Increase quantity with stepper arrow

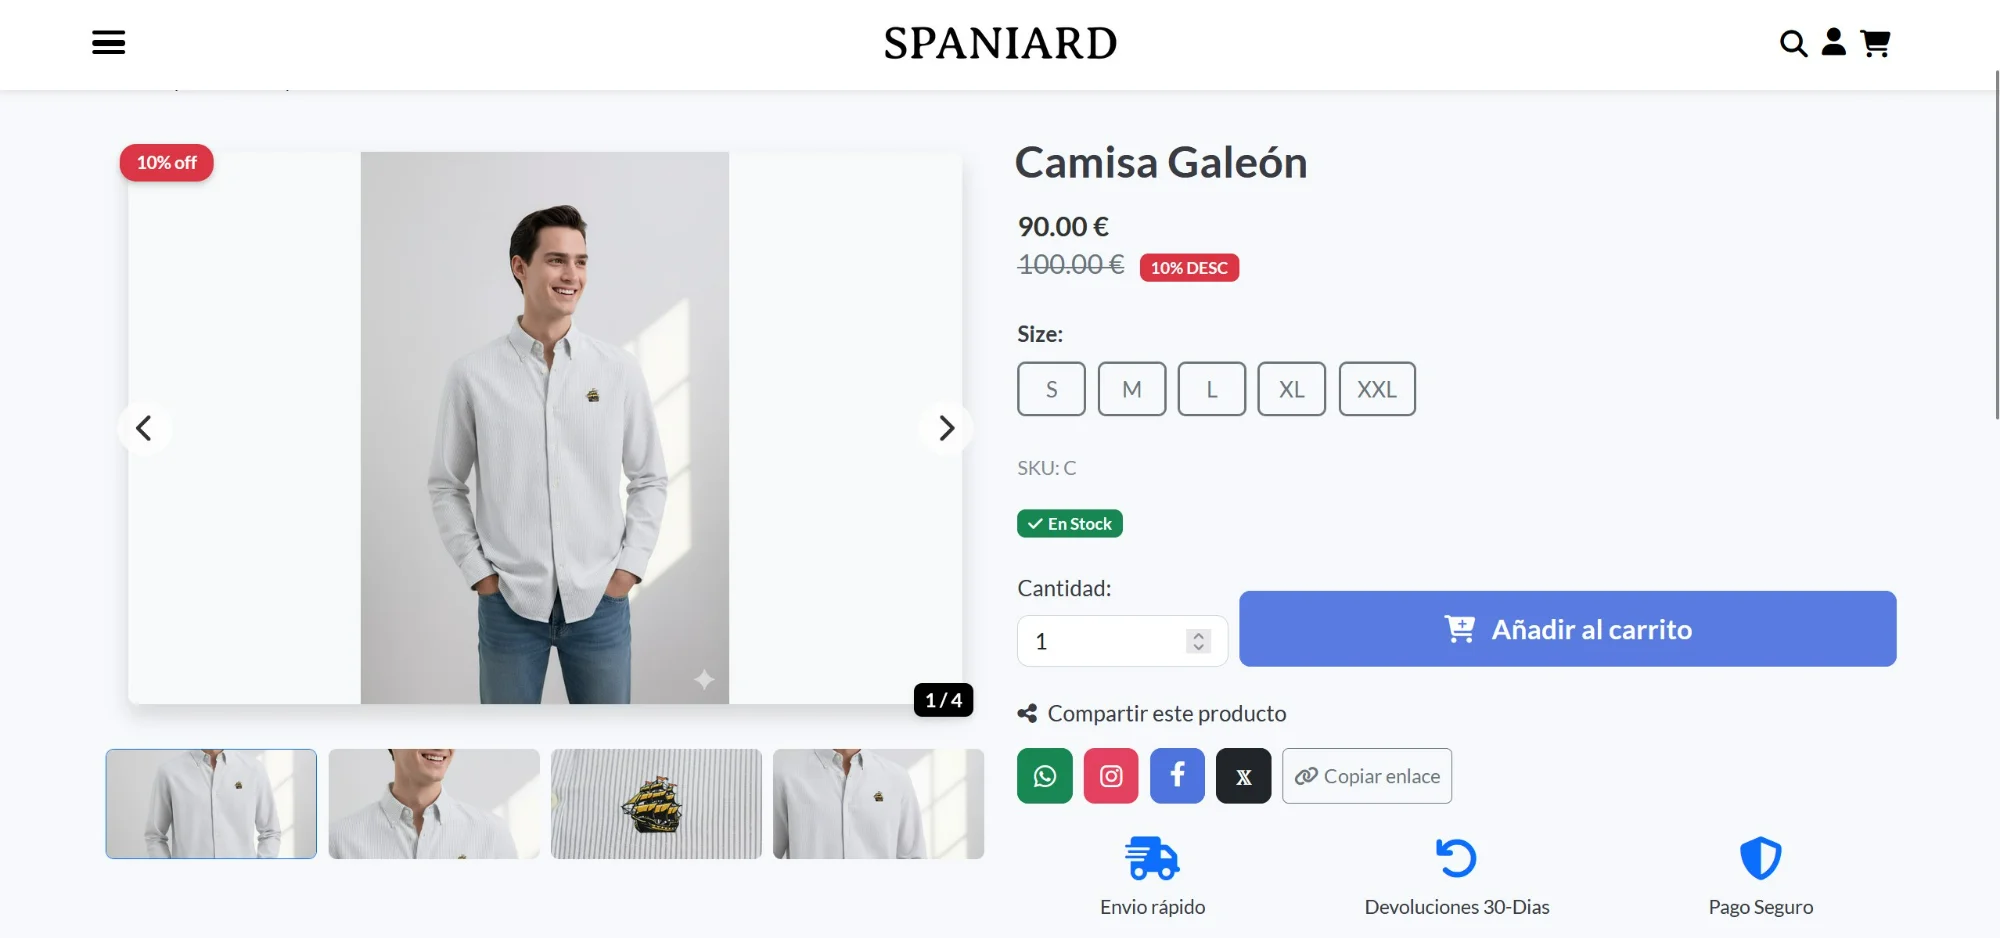(x=1198, y=635)
